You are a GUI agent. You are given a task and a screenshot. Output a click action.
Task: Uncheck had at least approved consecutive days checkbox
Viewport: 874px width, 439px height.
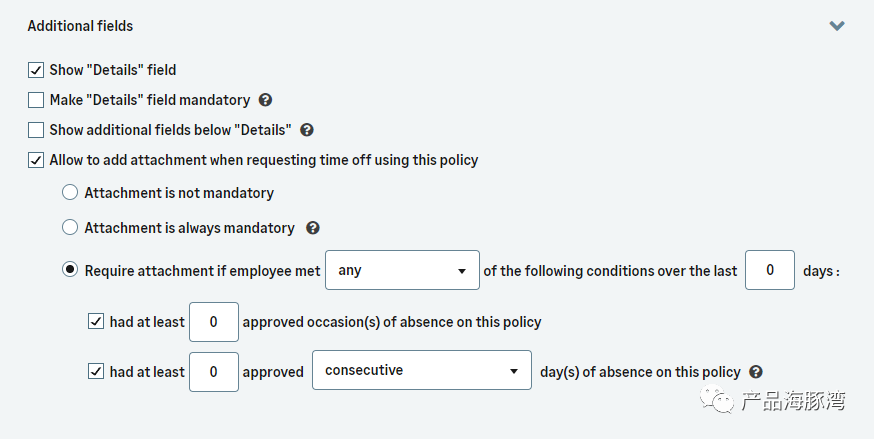coord(96,372)
